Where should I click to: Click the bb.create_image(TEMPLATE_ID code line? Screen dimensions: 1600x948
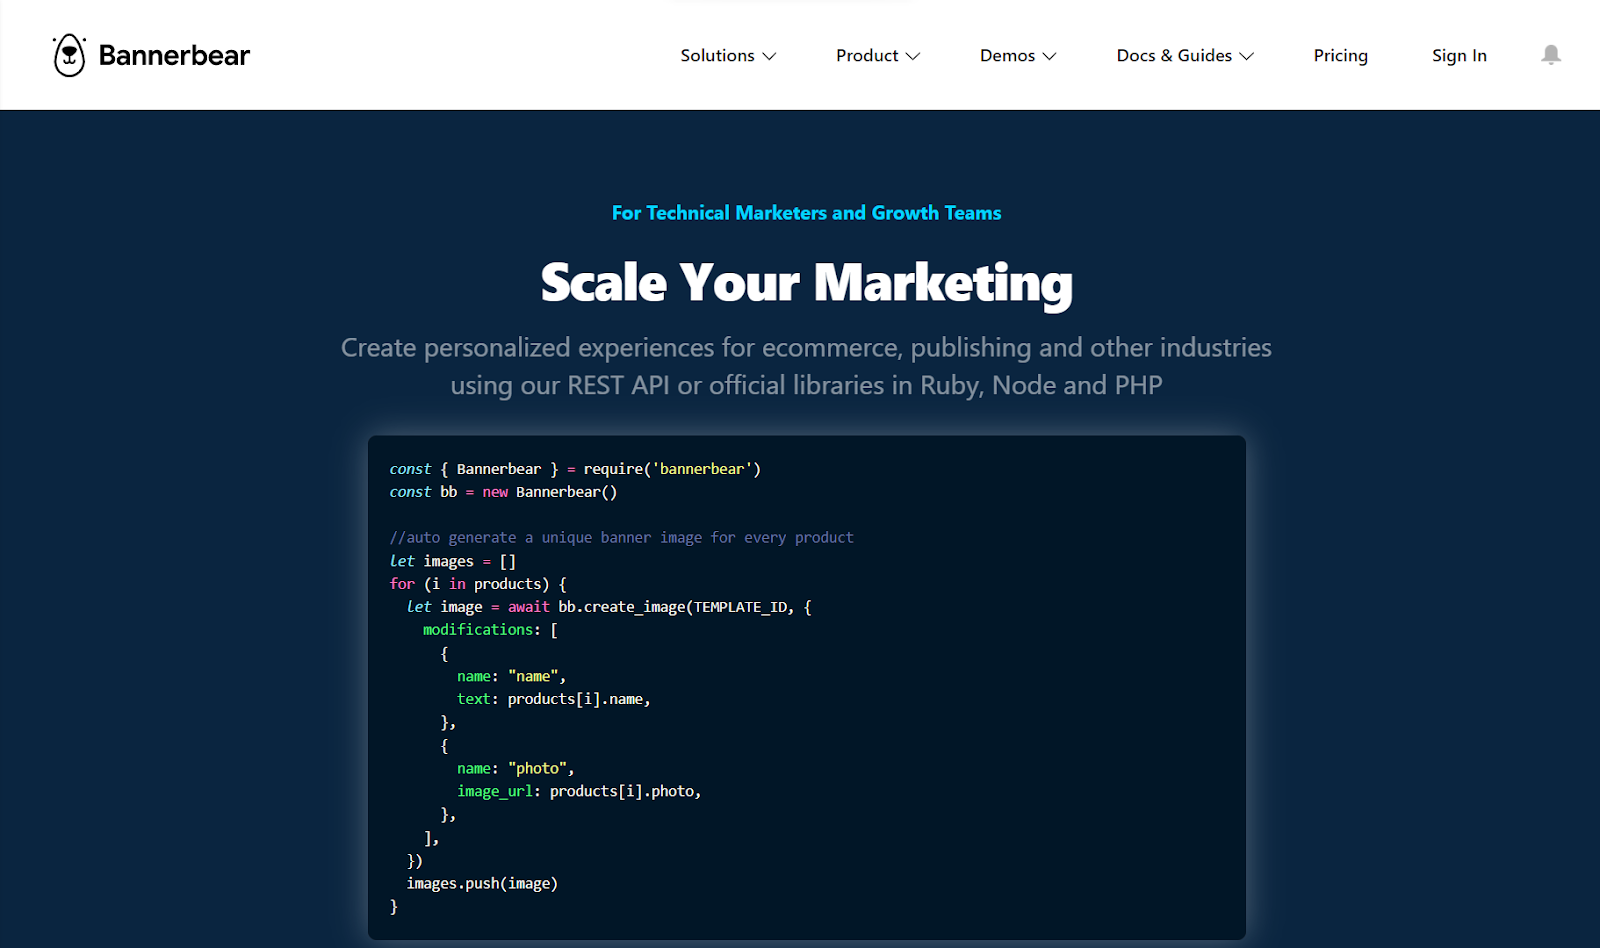609,607
